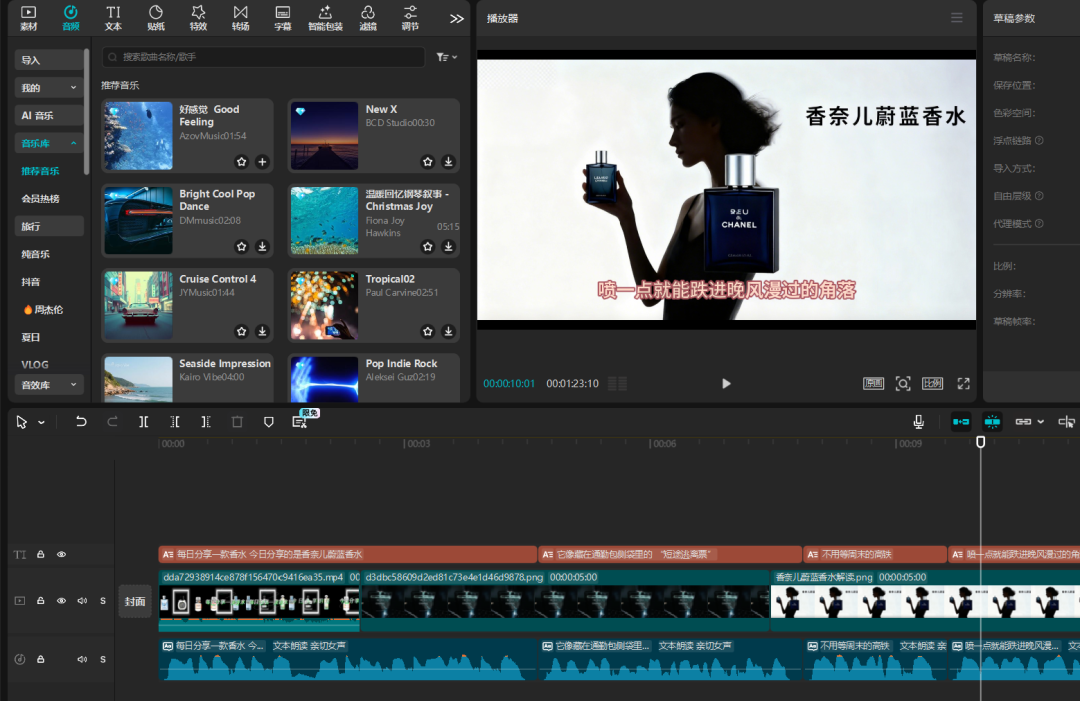The height and width of the screenshot is (701, 1080).
Task: Open the music filter dropdown beside search
Action: (x=446, y=58)
